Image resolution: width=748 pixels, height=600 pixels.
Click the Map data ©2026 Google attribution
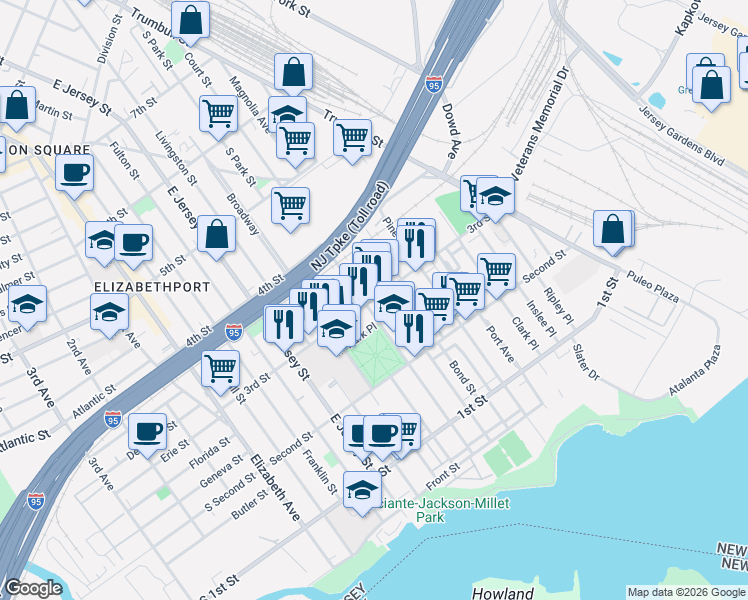click(686, 592)
